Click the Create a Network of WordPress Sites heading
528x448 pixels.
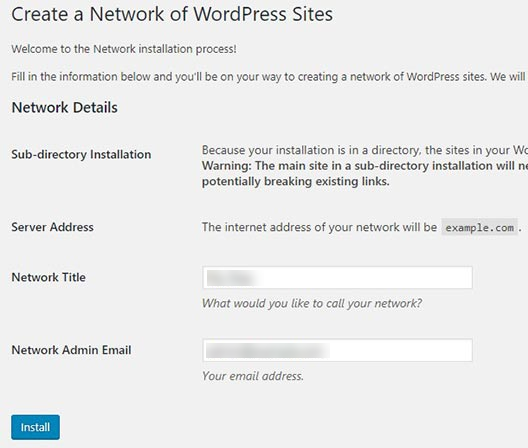pyautogui.click(x=172, y=14)
